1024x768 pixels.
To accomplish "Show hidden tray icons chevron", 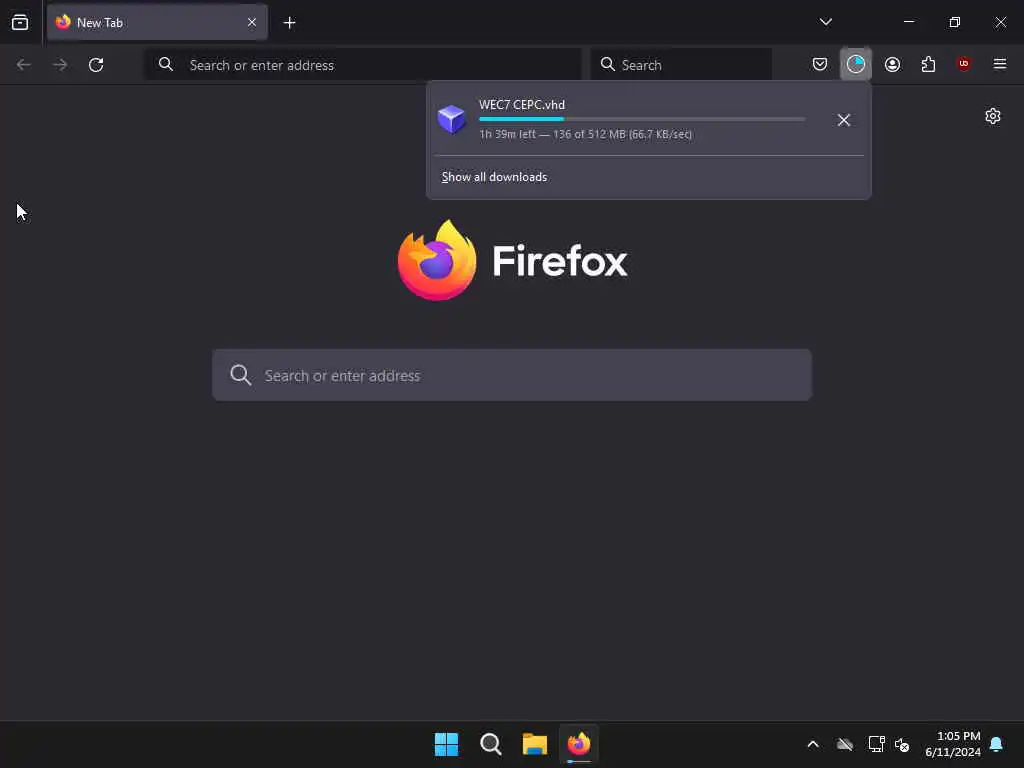I will 813,744.
